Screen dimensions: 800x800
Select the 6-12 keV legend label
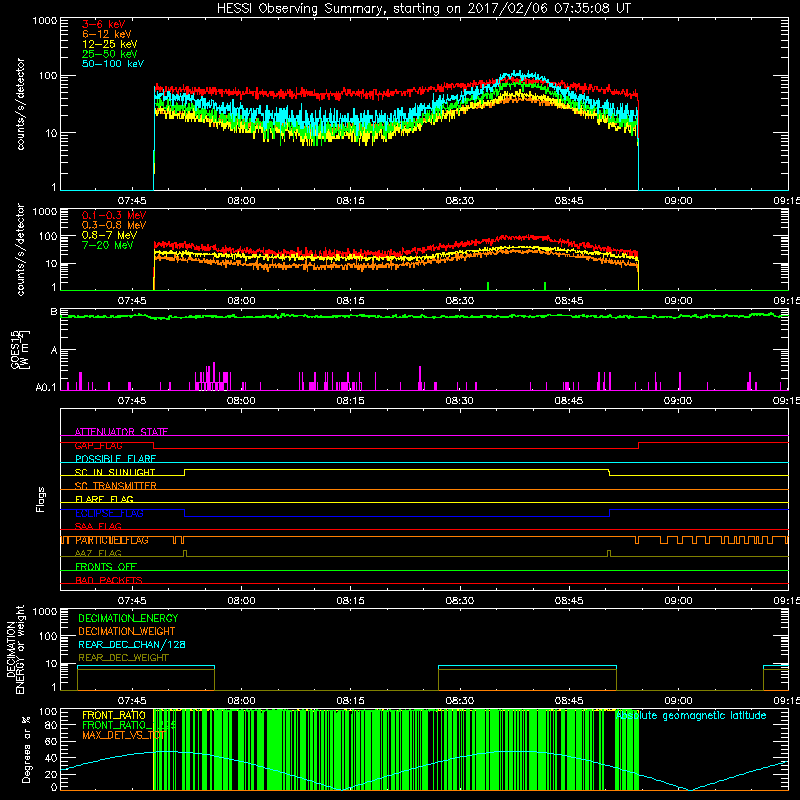tap(107, 34)
